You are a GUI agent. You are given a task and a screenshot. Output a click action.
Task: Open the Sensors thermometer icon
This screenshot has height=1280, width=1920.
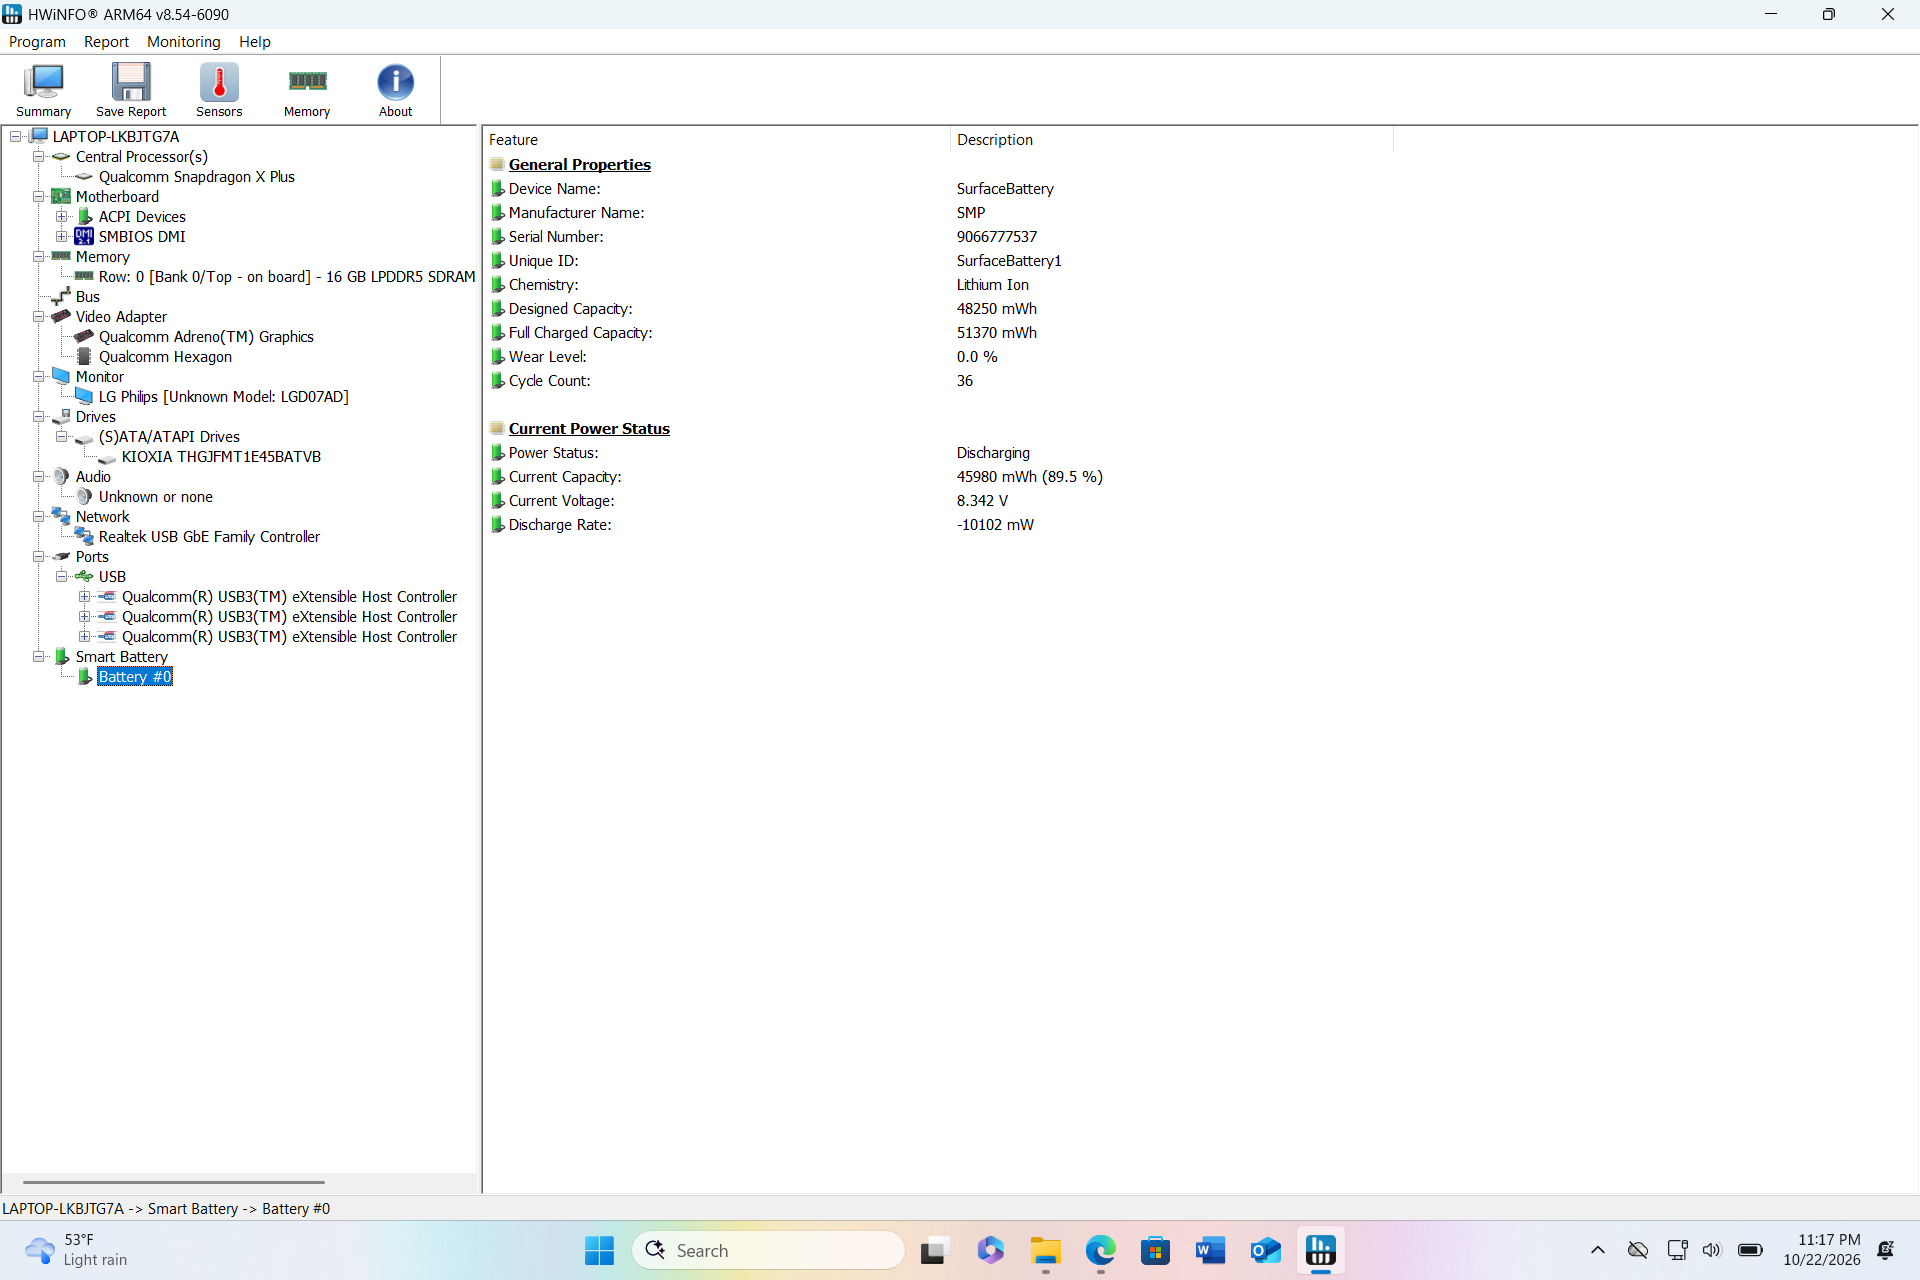pyautogui.click(x=219, y=90)
